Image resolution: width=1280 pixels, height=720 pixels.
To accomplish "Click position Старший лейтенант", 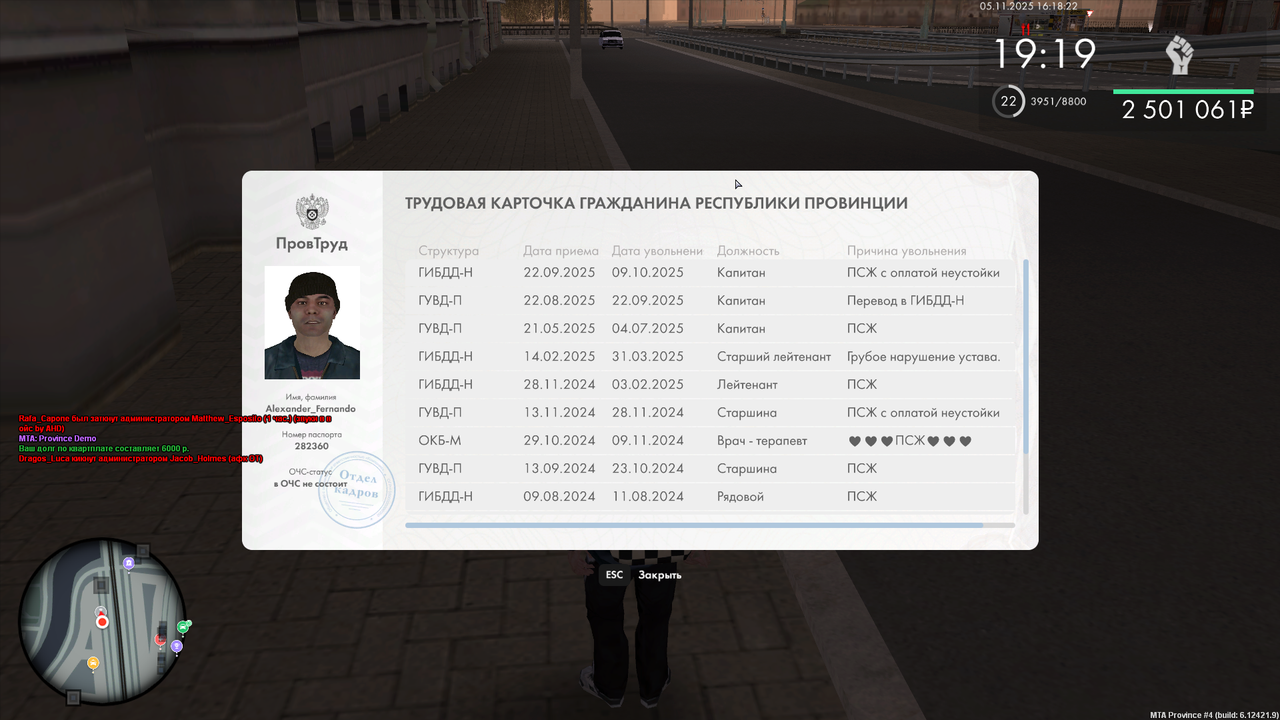I will (x=774, y=356).
